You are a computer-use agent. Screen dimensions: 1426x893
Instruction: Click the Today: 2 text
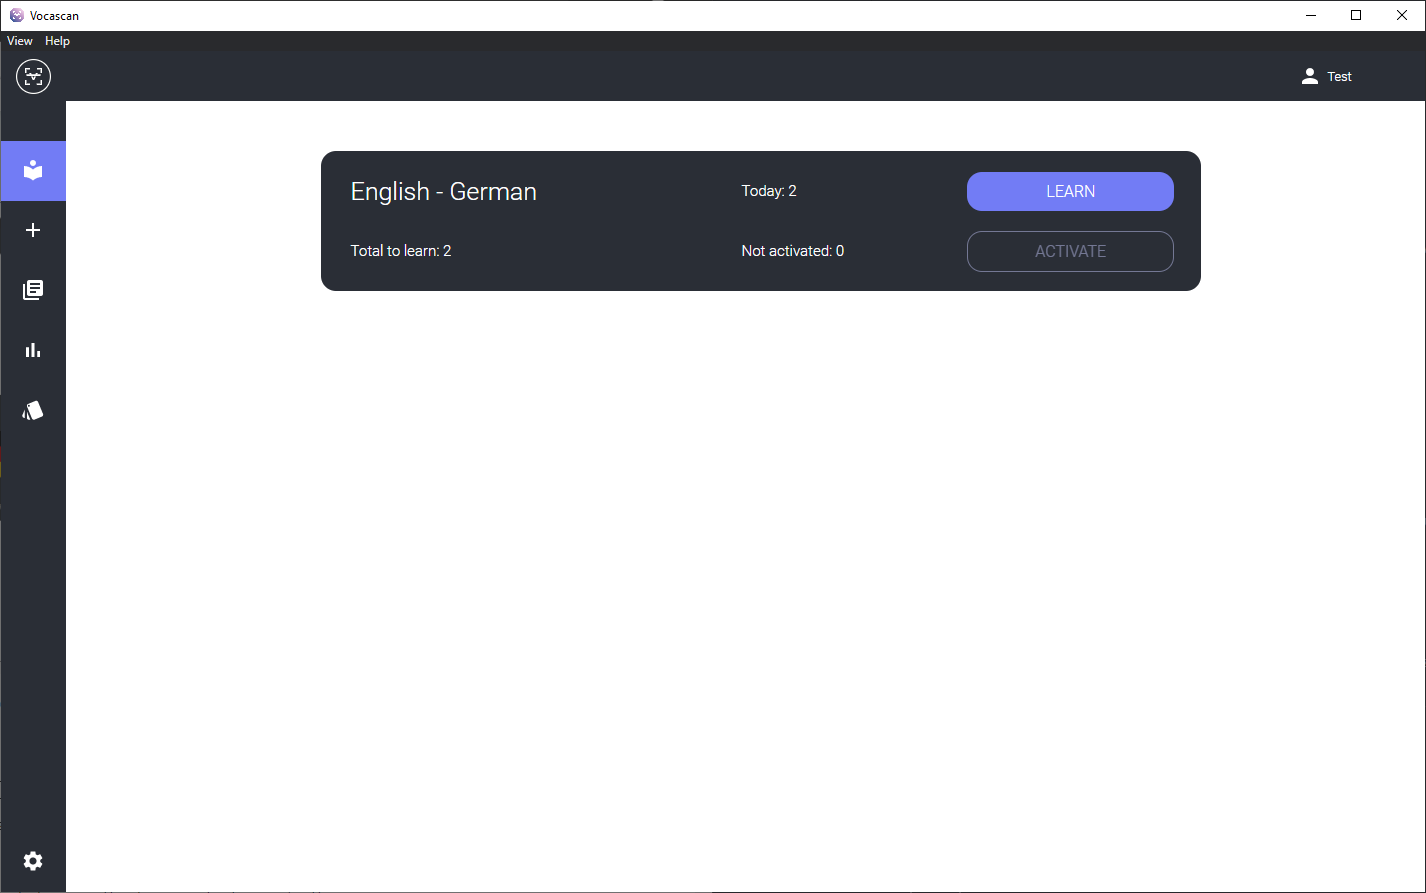tap(769, 191)
